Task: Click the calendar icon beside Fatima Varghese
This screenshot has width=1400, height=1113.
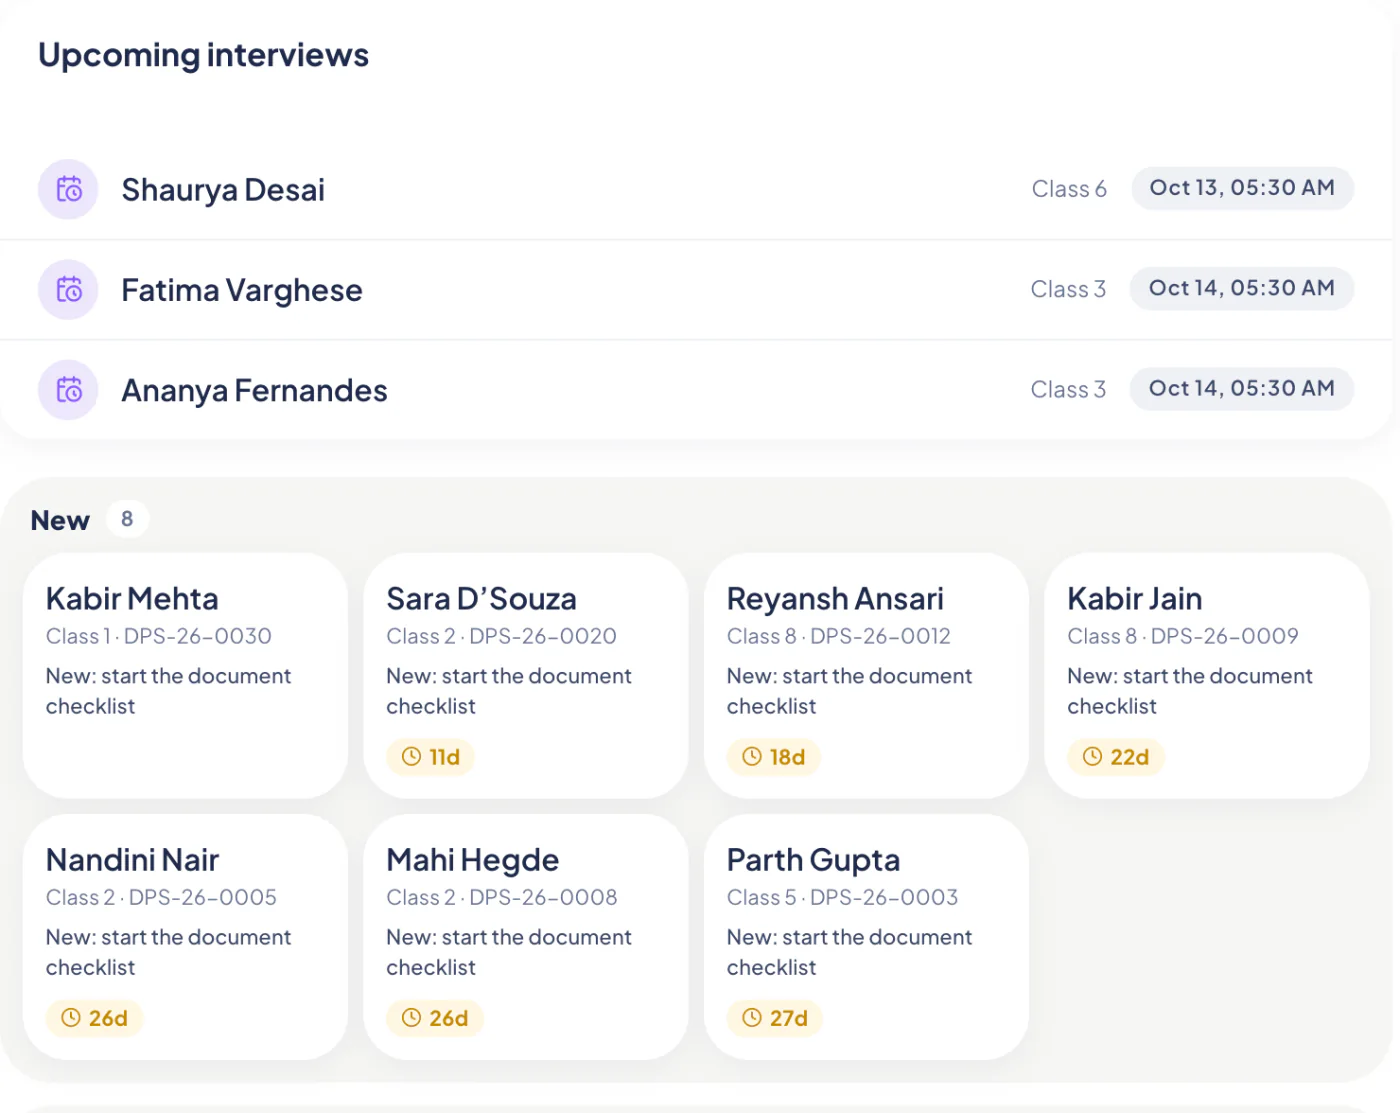Action: click(x=68, y=289)
